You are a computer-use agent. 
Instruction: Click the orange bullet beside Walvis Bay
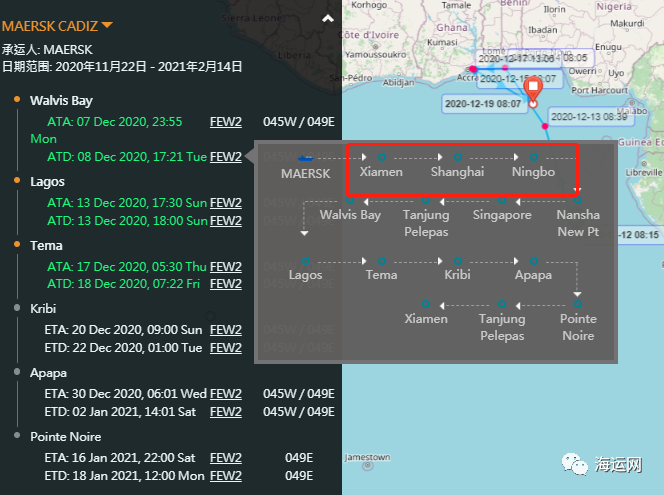[x=17, y=99]
